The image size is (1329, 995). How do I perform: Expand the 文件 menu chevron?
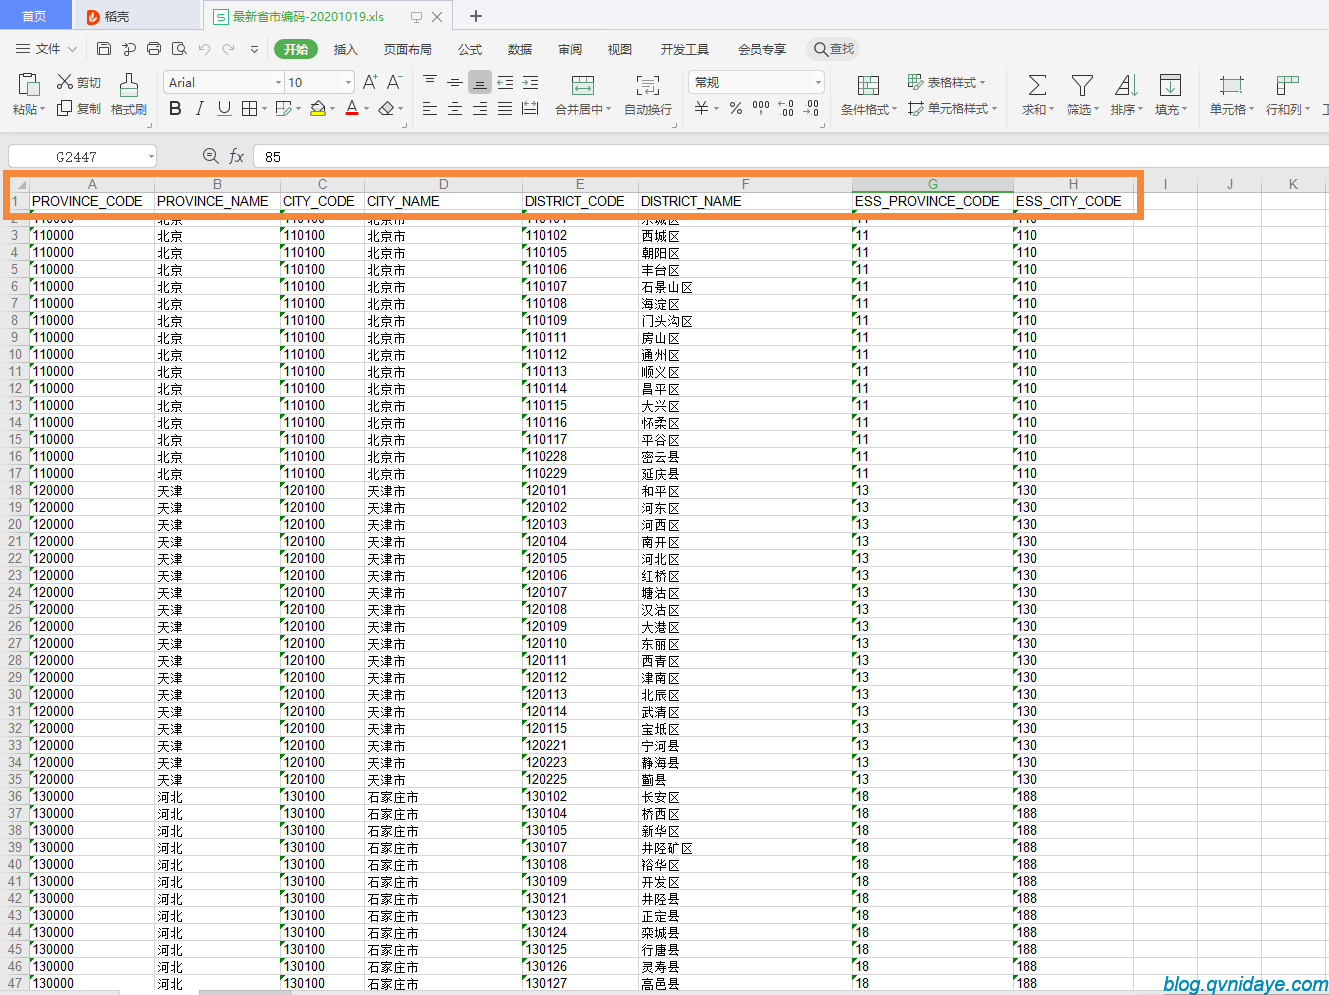72,48
